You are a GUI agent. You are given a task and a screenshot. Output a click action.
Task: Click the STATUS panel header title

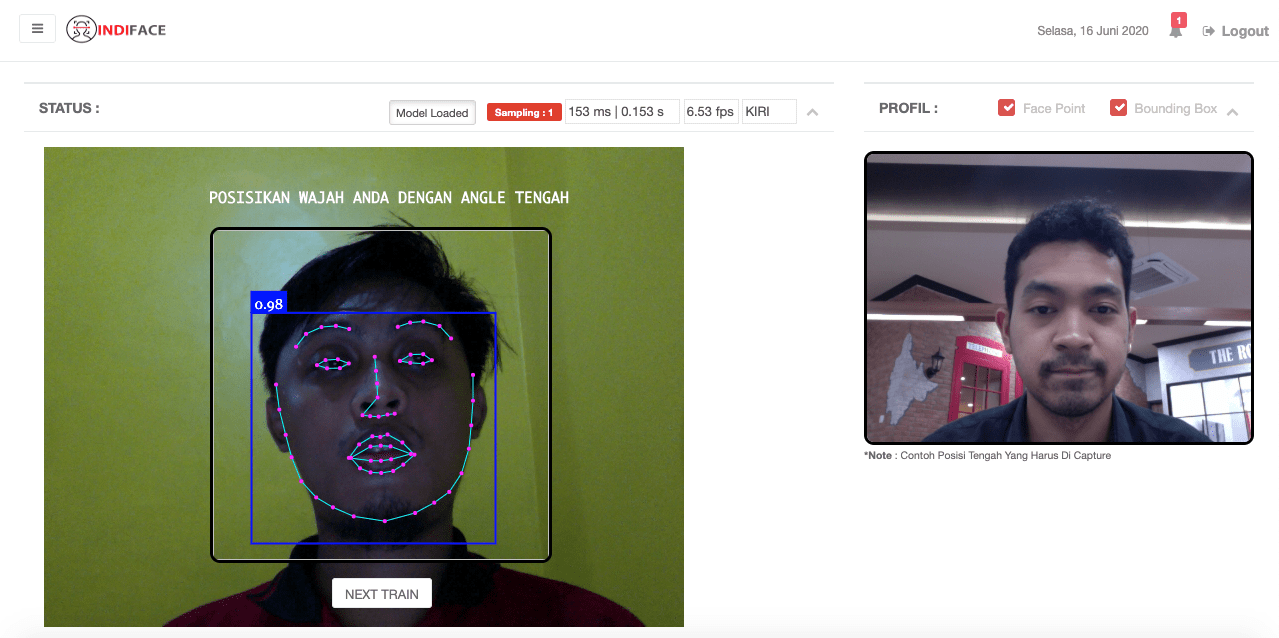tap(69, 108)
